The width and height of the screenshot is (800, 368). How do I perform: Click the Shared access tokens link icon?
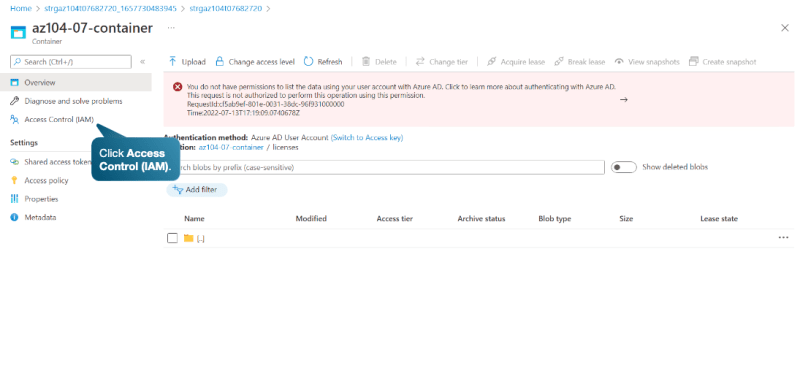coord(14,162)
